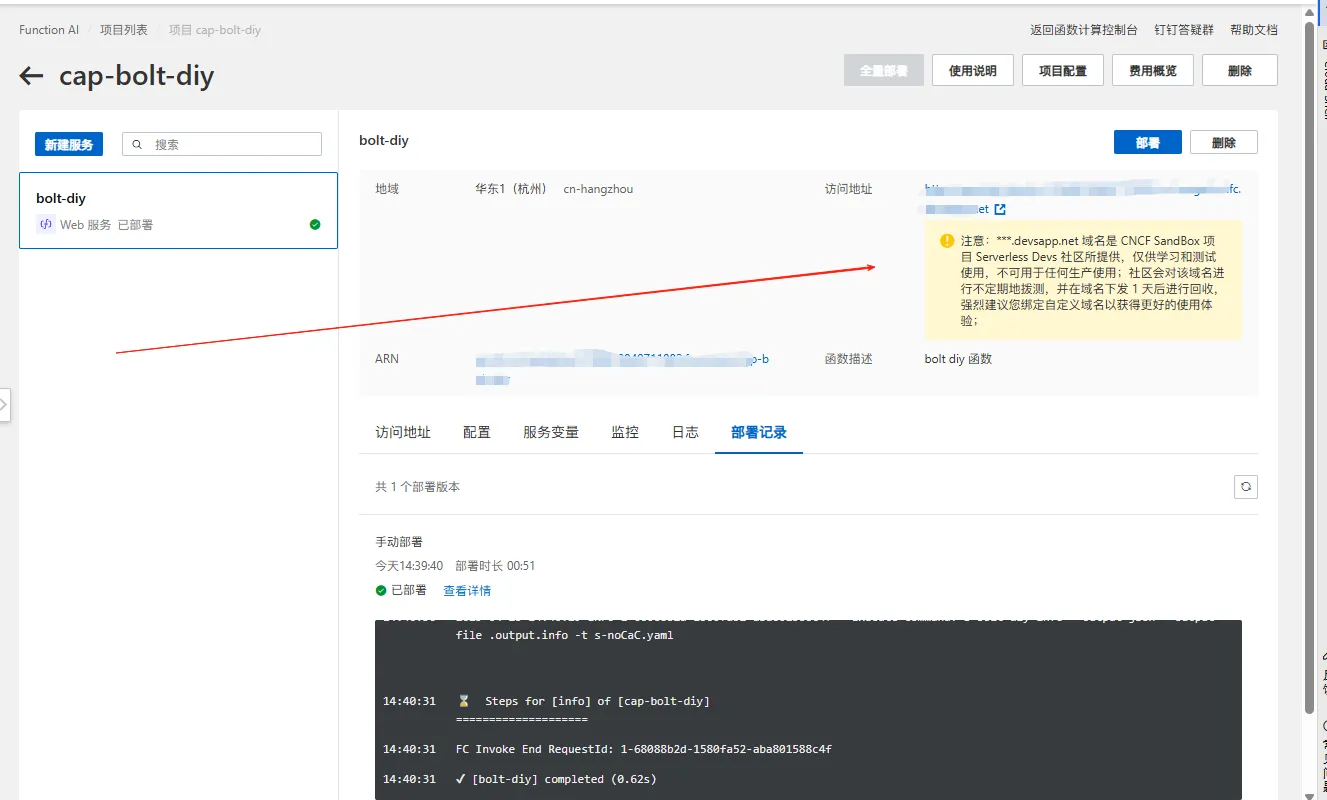Screen dimensions: 1327x800
Task: Deploy the bolt-diy service with 部署
Action: 1148,142
